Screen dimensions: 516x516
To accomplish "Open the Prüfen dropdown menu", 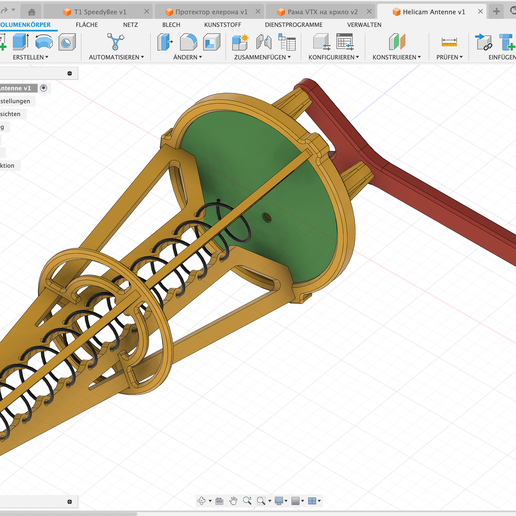I will coord(449,57).
